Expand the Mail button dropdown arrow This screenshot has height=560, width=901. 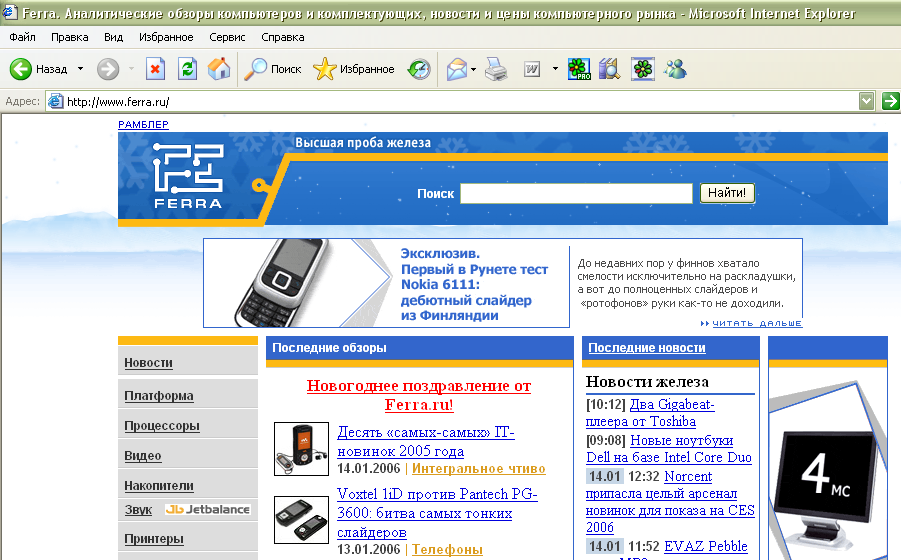(x=473, y=69)
